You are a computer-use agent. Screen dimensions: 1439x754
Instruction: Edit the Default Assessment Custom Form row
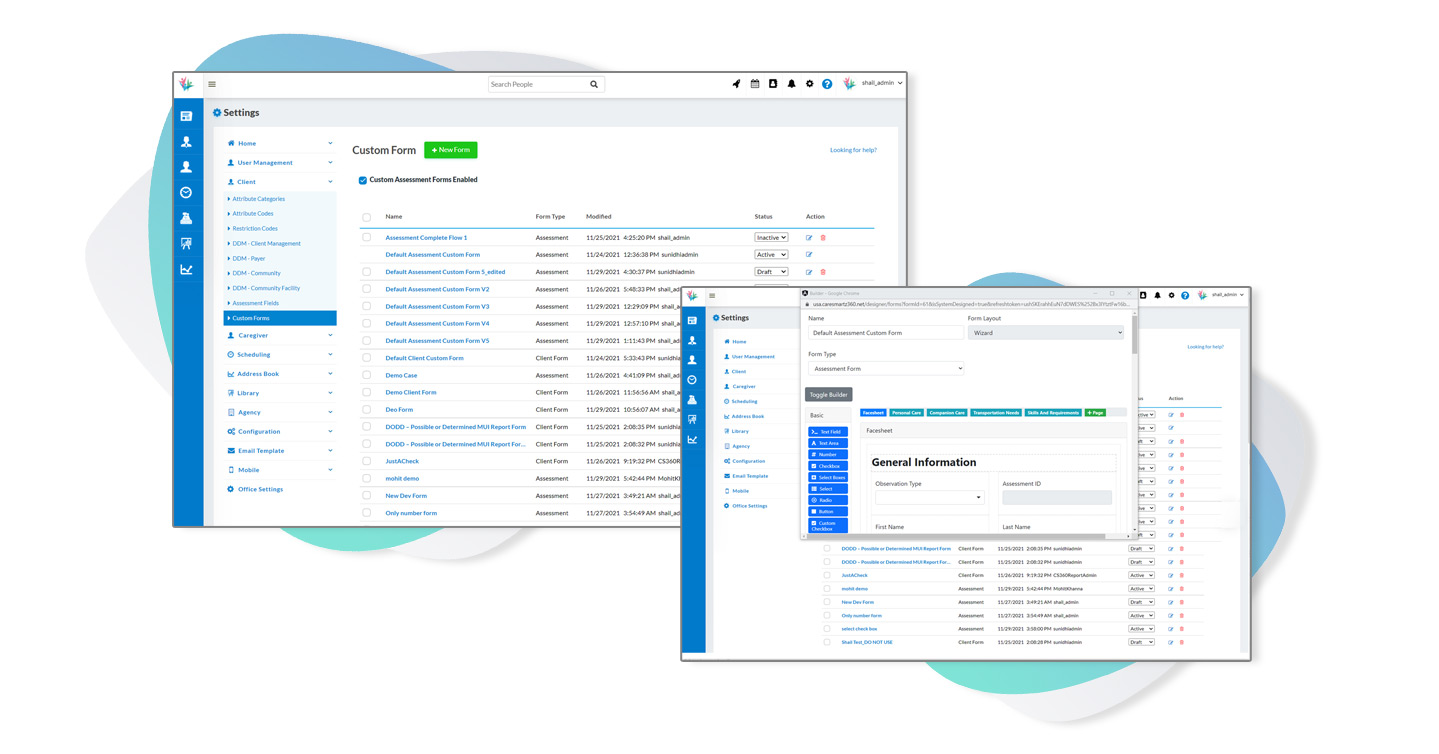pos(809,255)
